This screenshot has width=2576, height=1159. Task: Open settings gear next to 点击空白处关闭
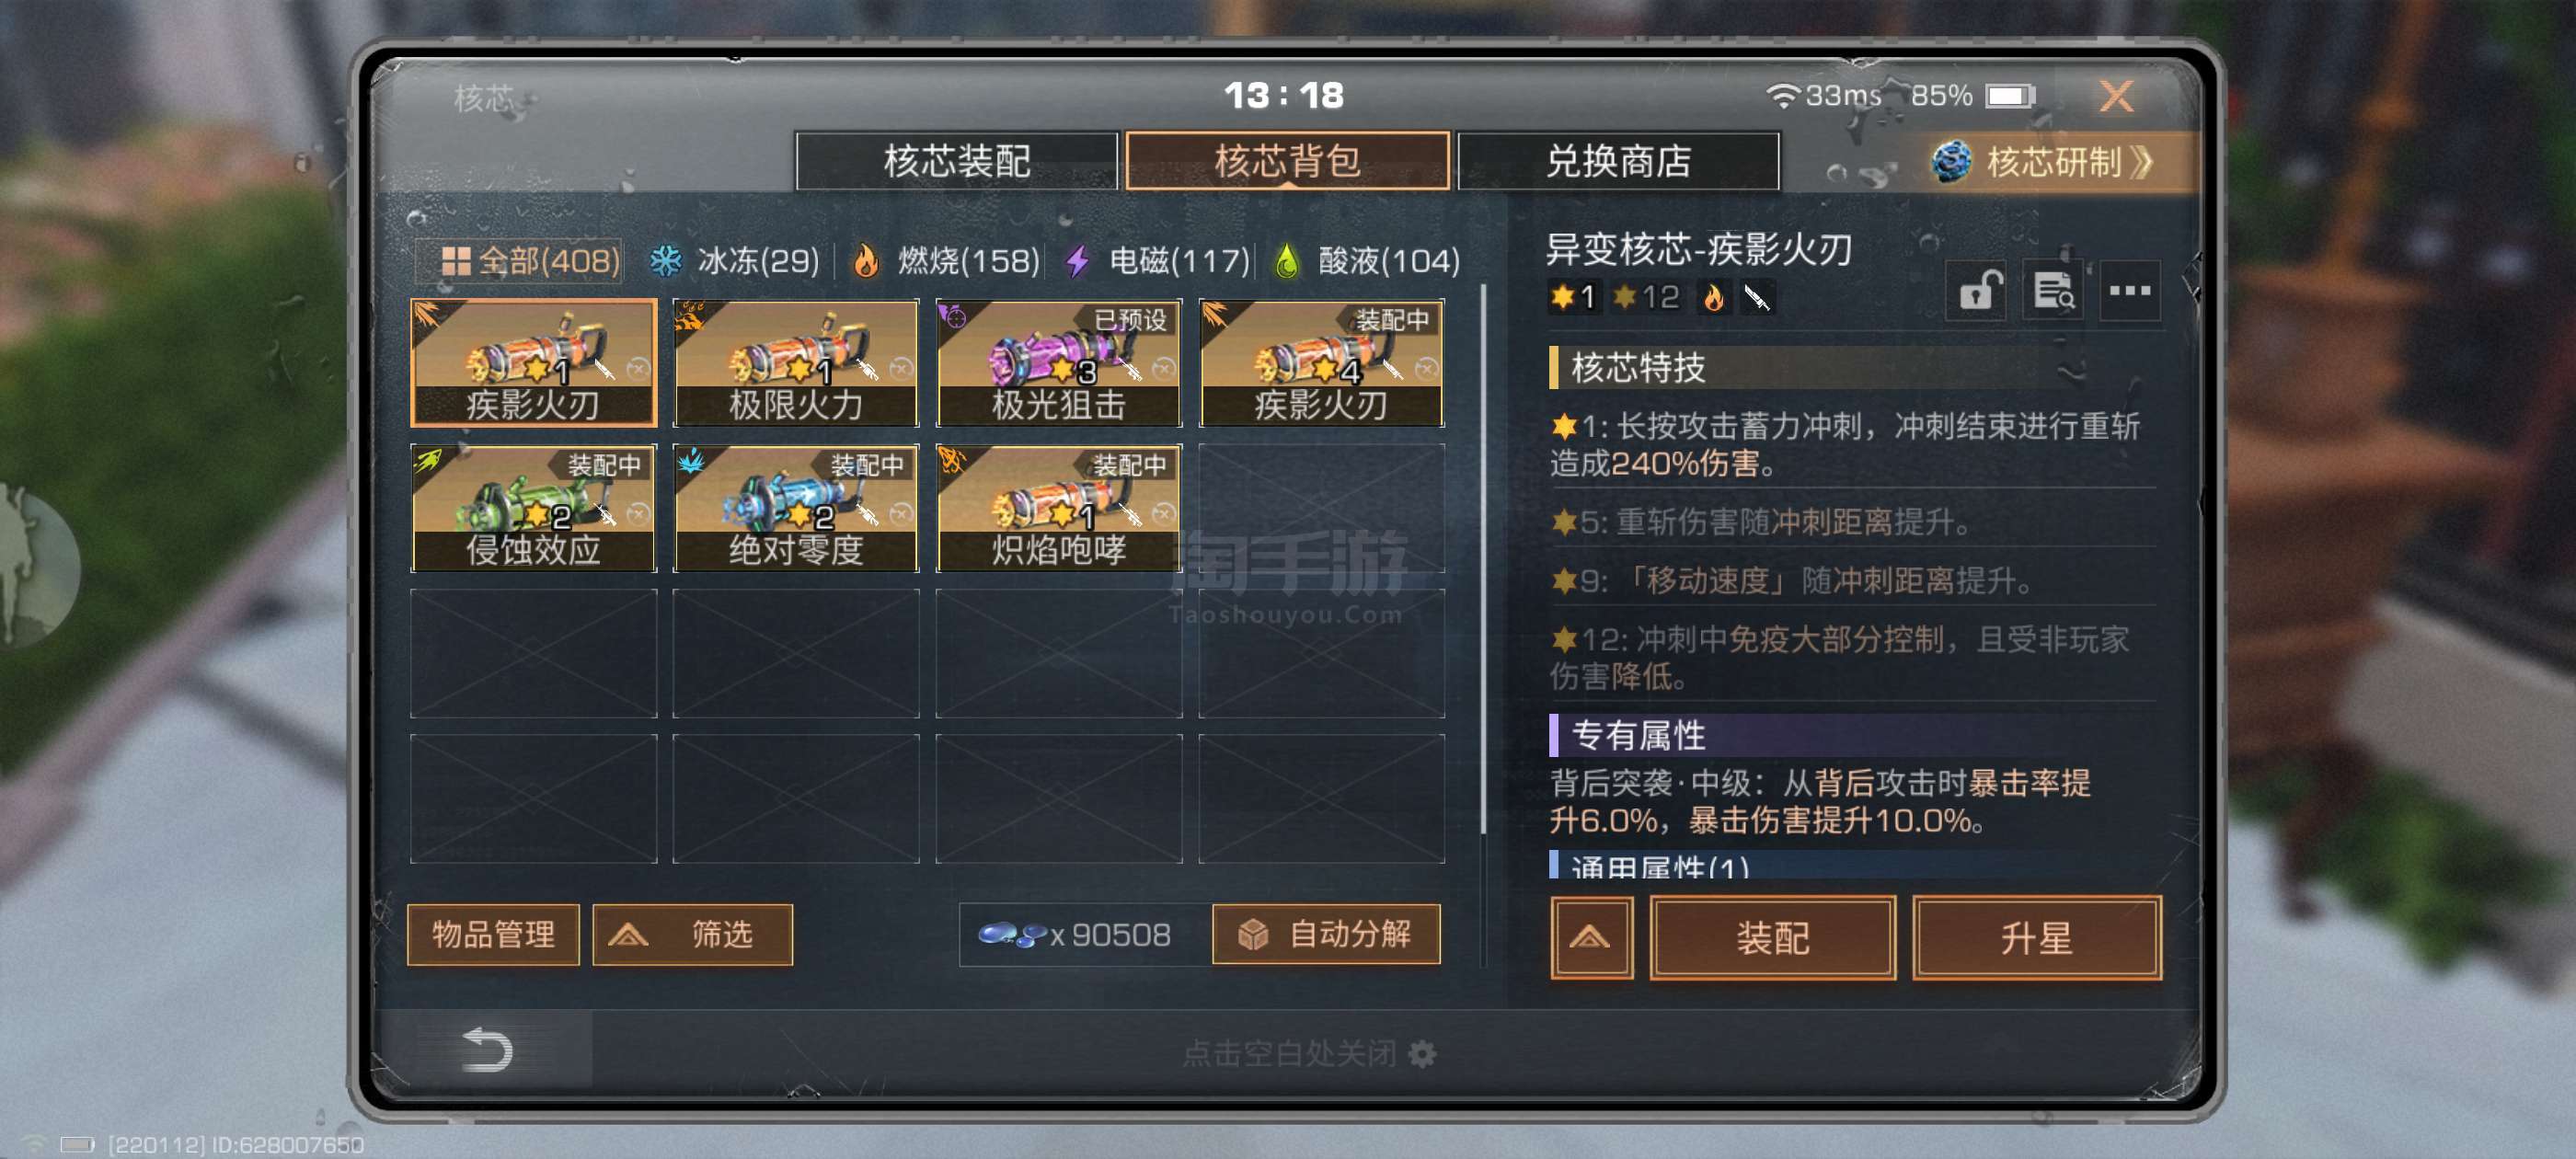point(1422,1054)
